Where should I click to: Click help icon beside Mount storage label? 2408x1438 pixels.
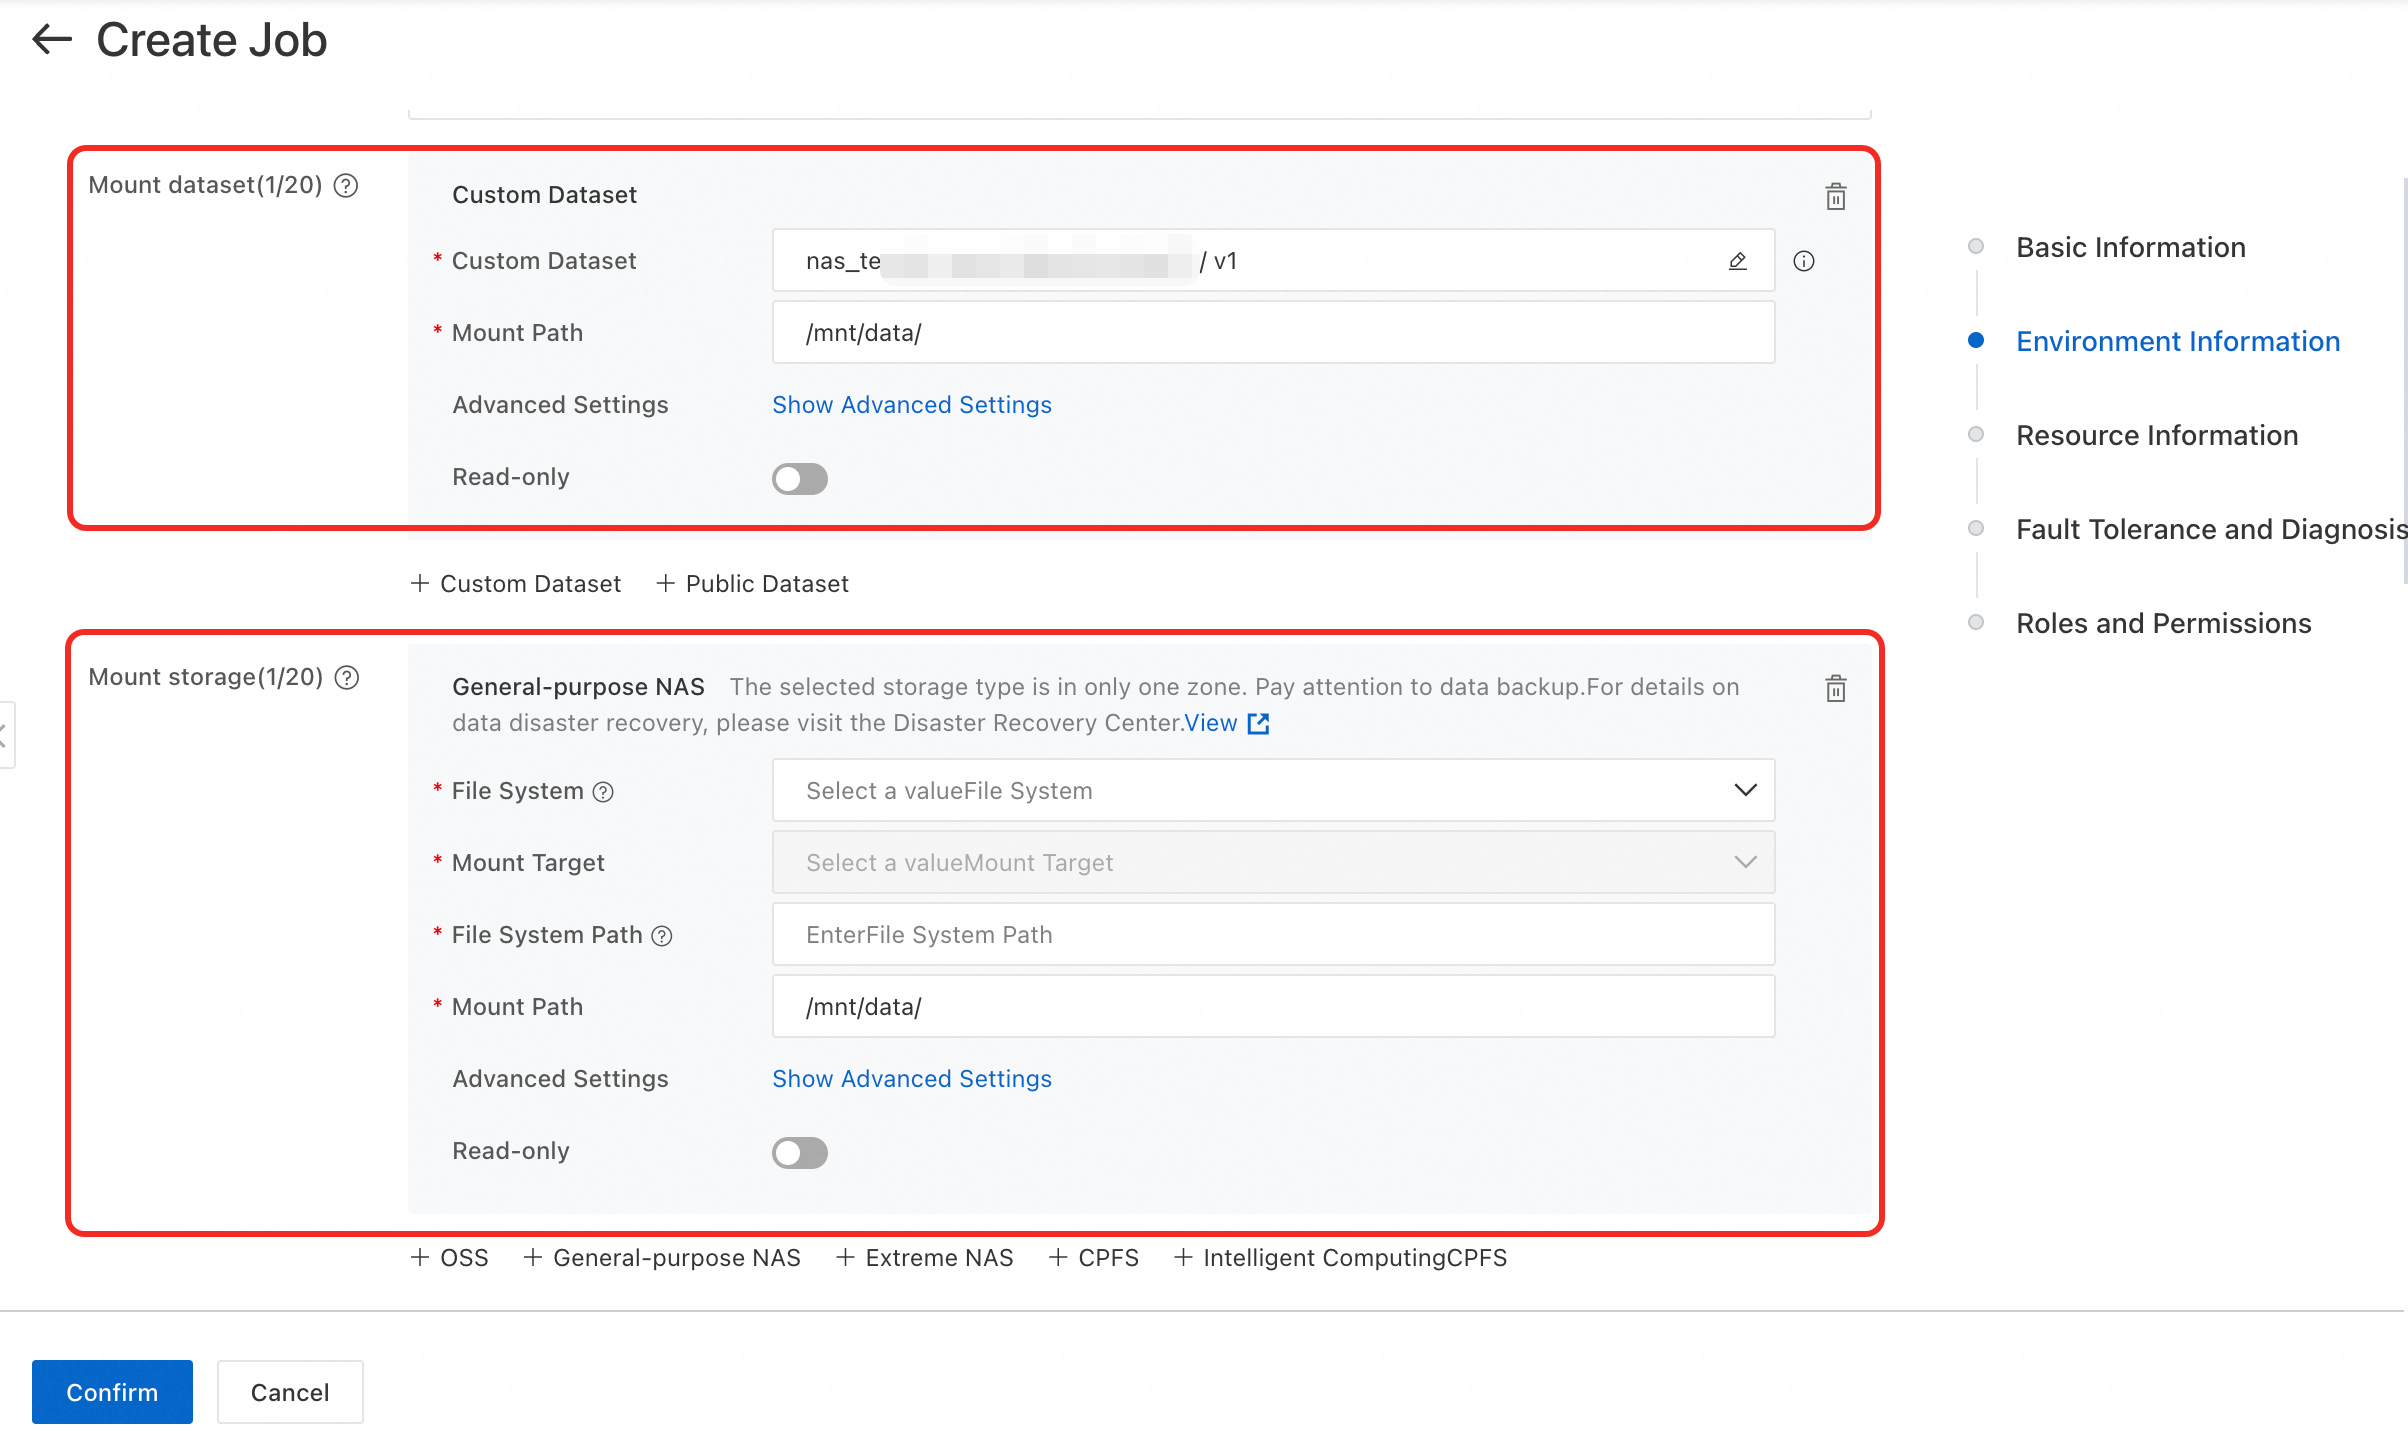347,678
